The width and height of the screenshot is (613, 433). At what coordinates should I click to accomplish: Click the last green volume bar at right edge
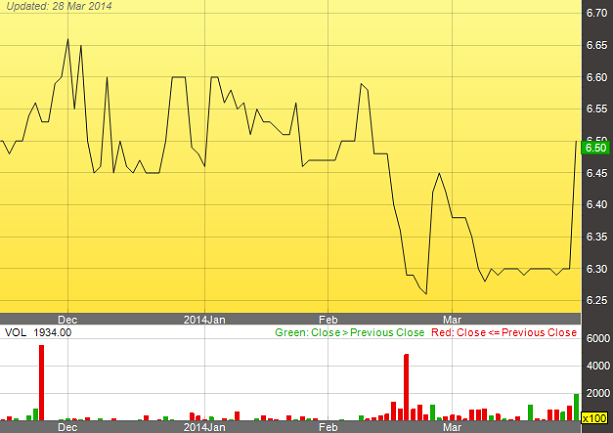[576, 408]
